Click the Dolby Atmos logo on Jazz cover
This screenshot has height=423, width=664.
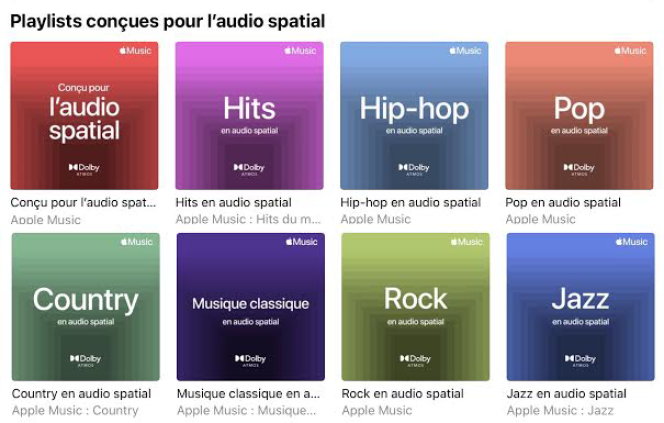pyautogui.click(x=580, y=360)
